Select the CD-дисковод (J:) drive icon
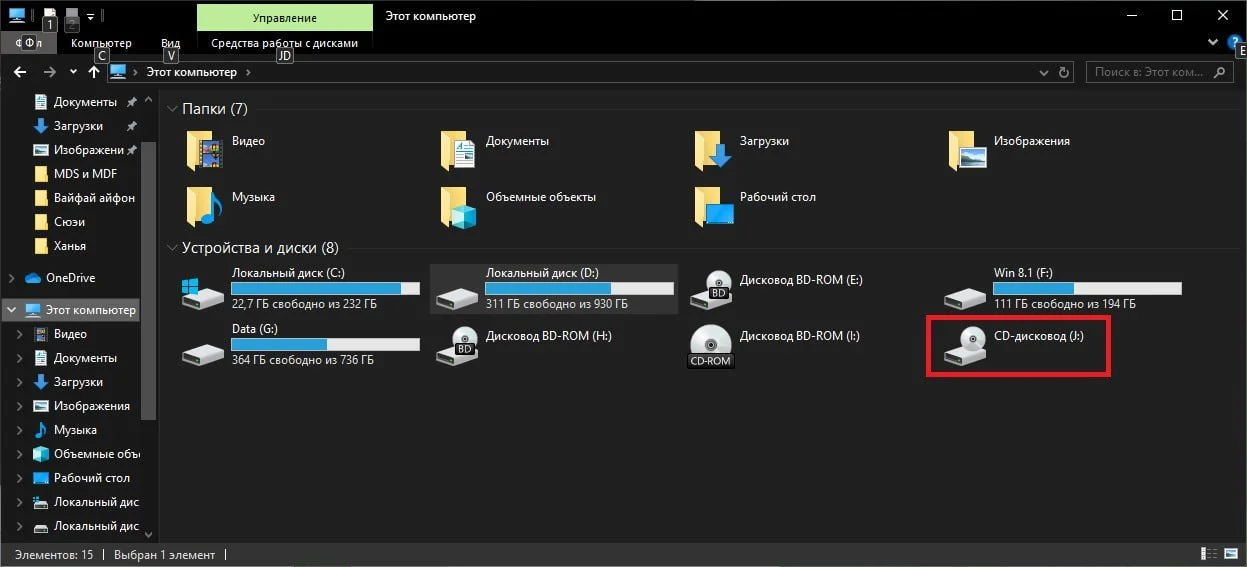 pos(965,345)
